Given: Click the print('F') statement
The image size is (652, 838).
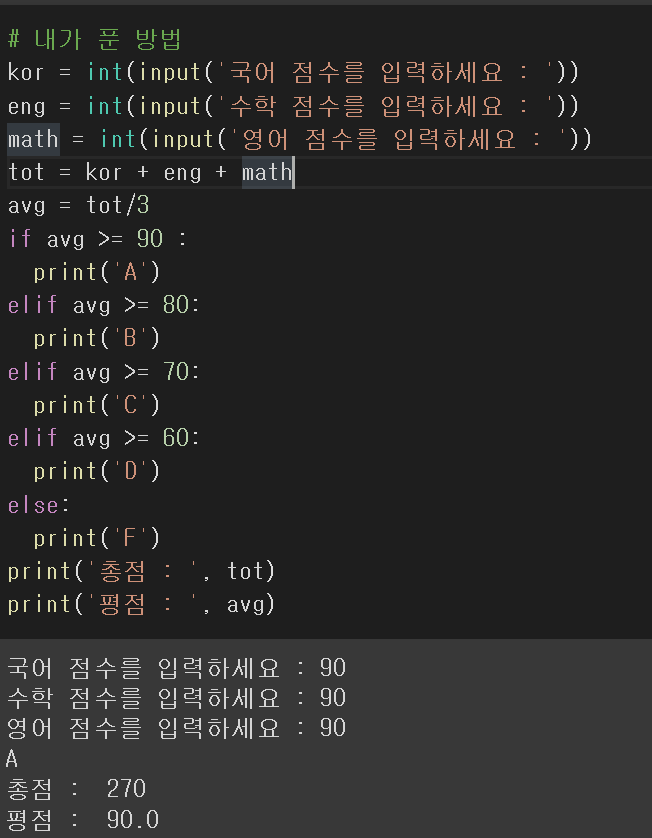Looking at the screenshot, I should (x=97, y=538).
